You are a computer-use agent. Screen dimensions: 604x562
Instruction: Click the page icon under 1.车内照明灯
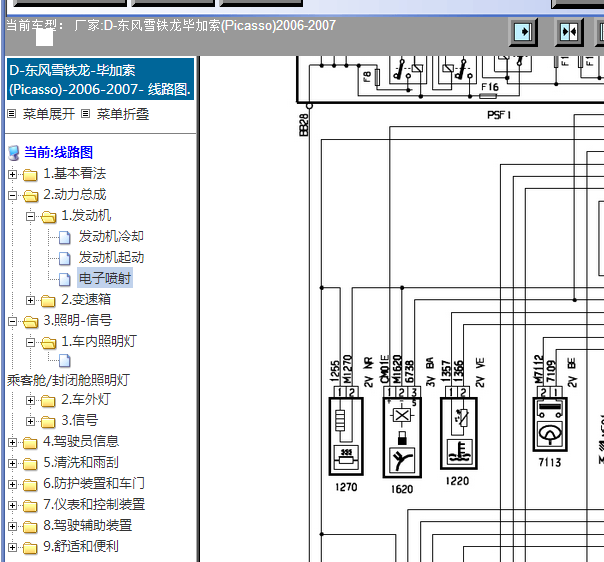point(64,360)
